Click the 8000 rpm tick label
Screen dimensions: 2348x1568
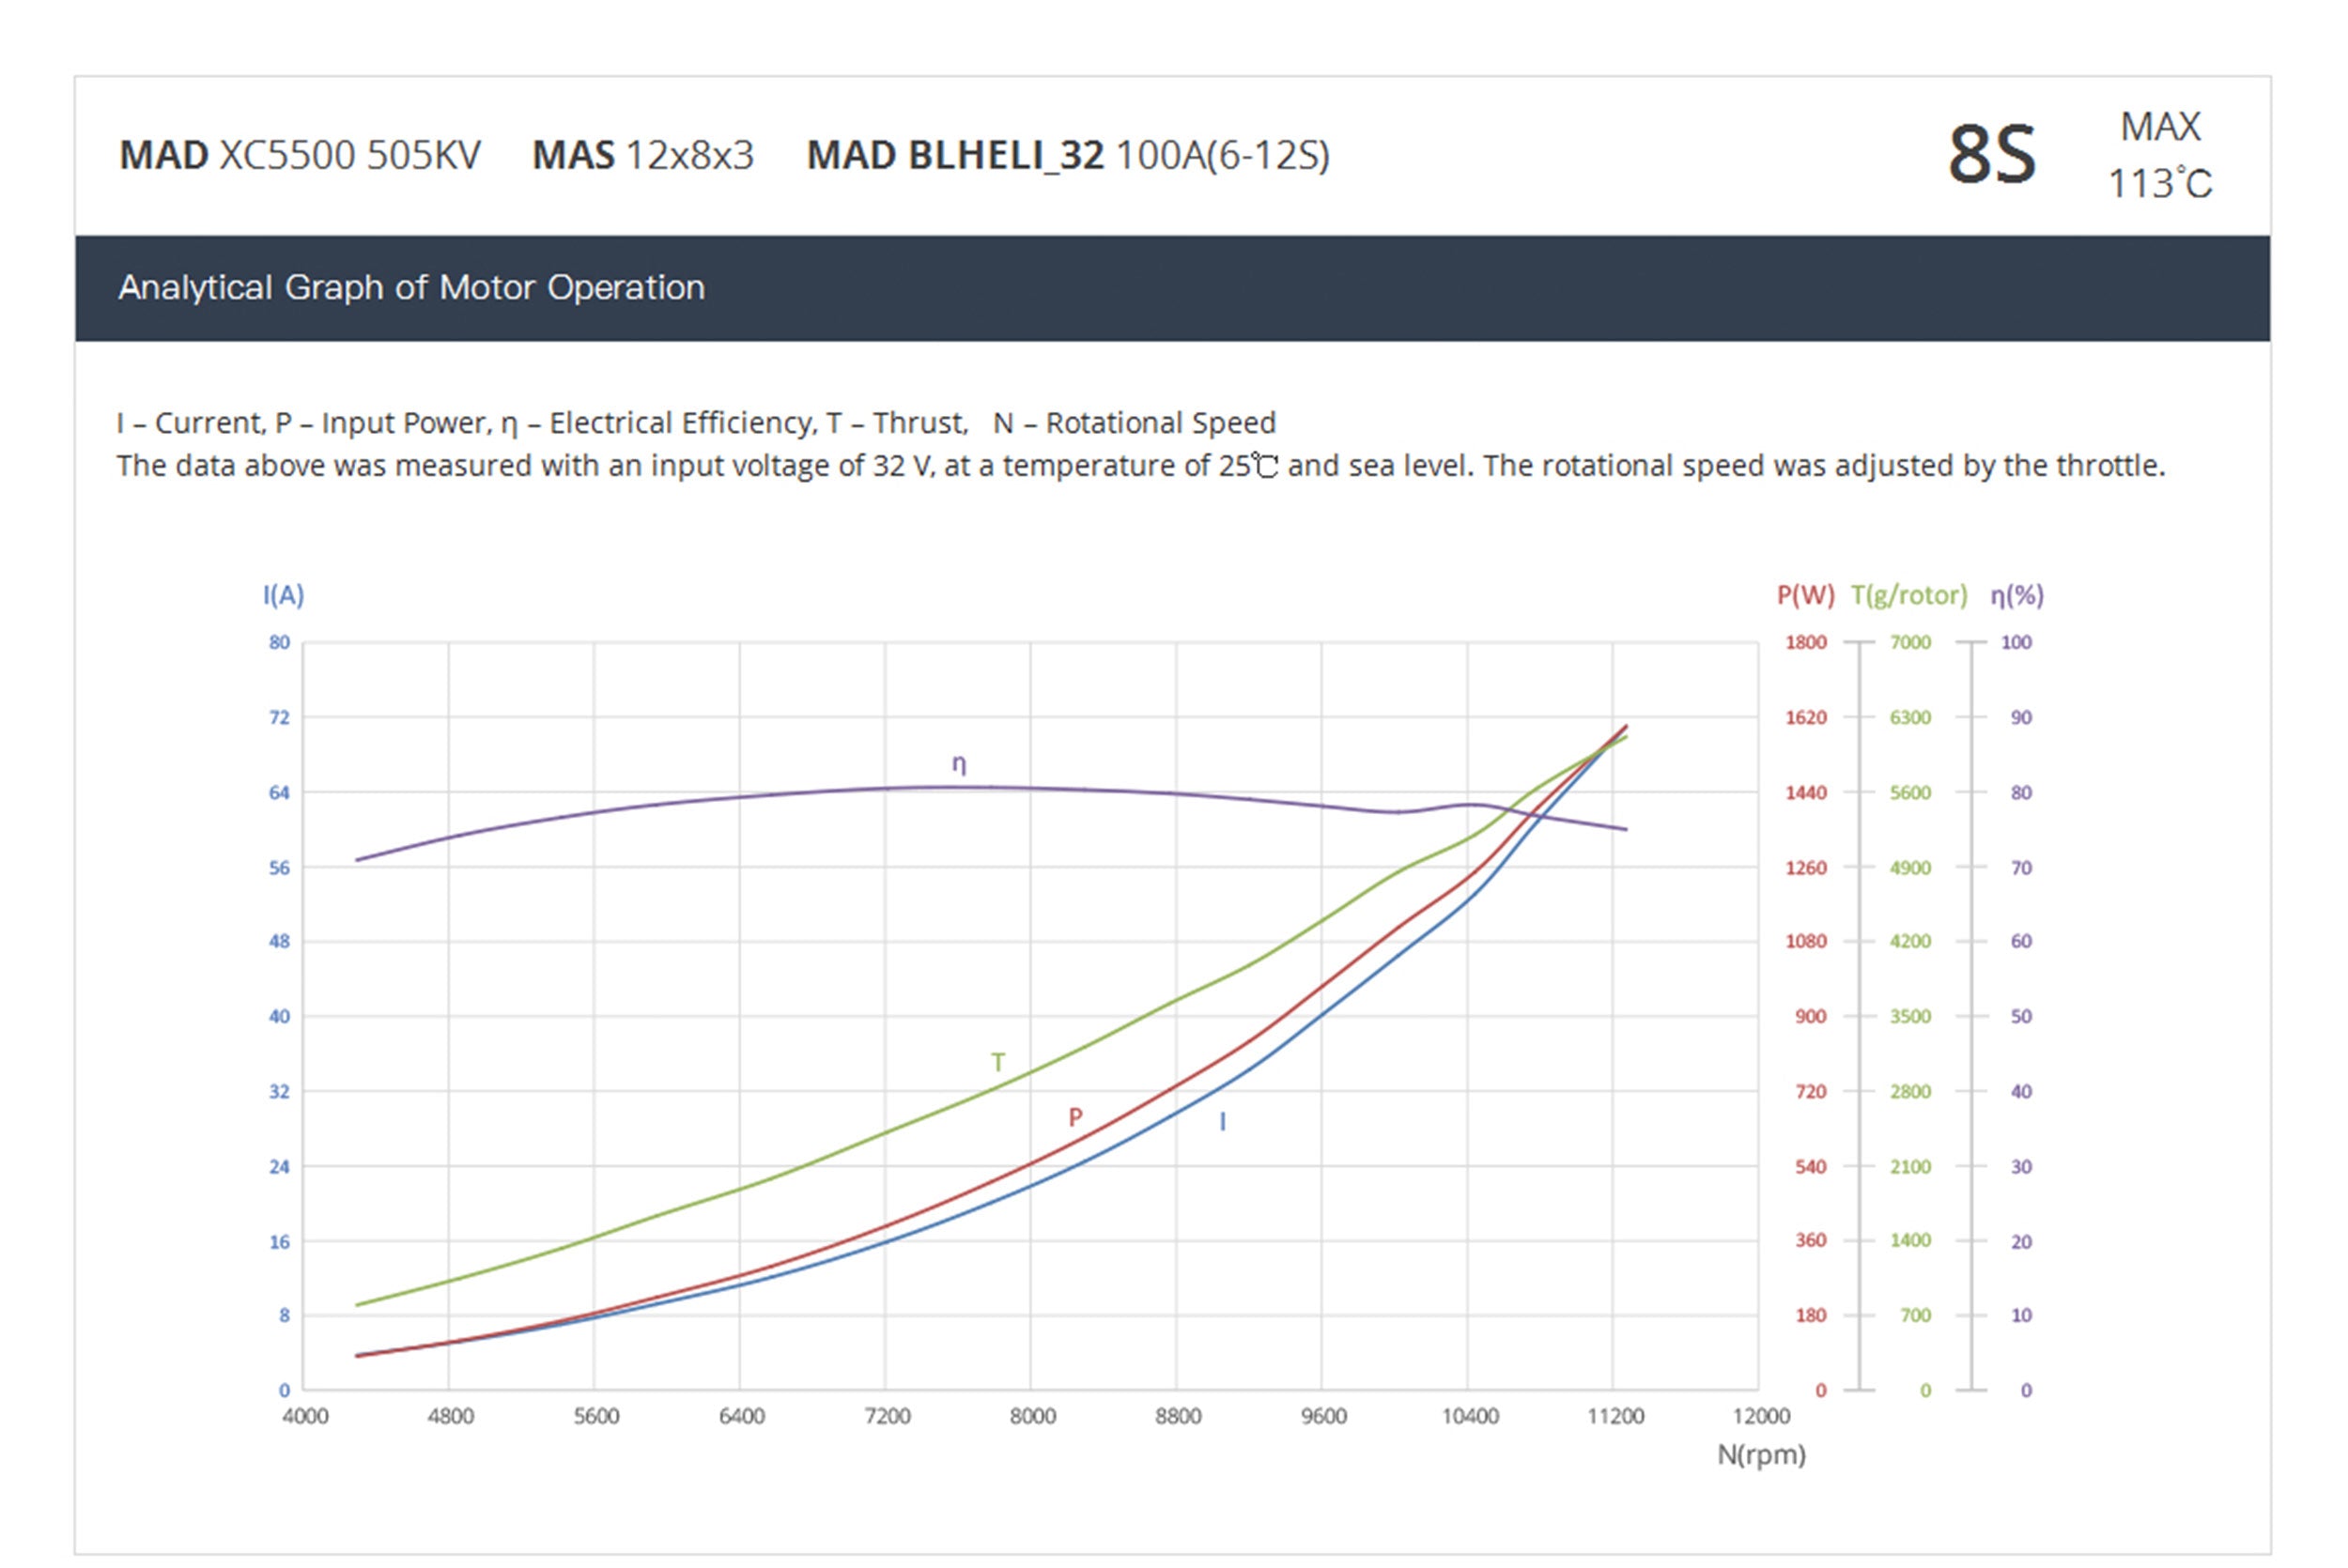point(1032,1417)
